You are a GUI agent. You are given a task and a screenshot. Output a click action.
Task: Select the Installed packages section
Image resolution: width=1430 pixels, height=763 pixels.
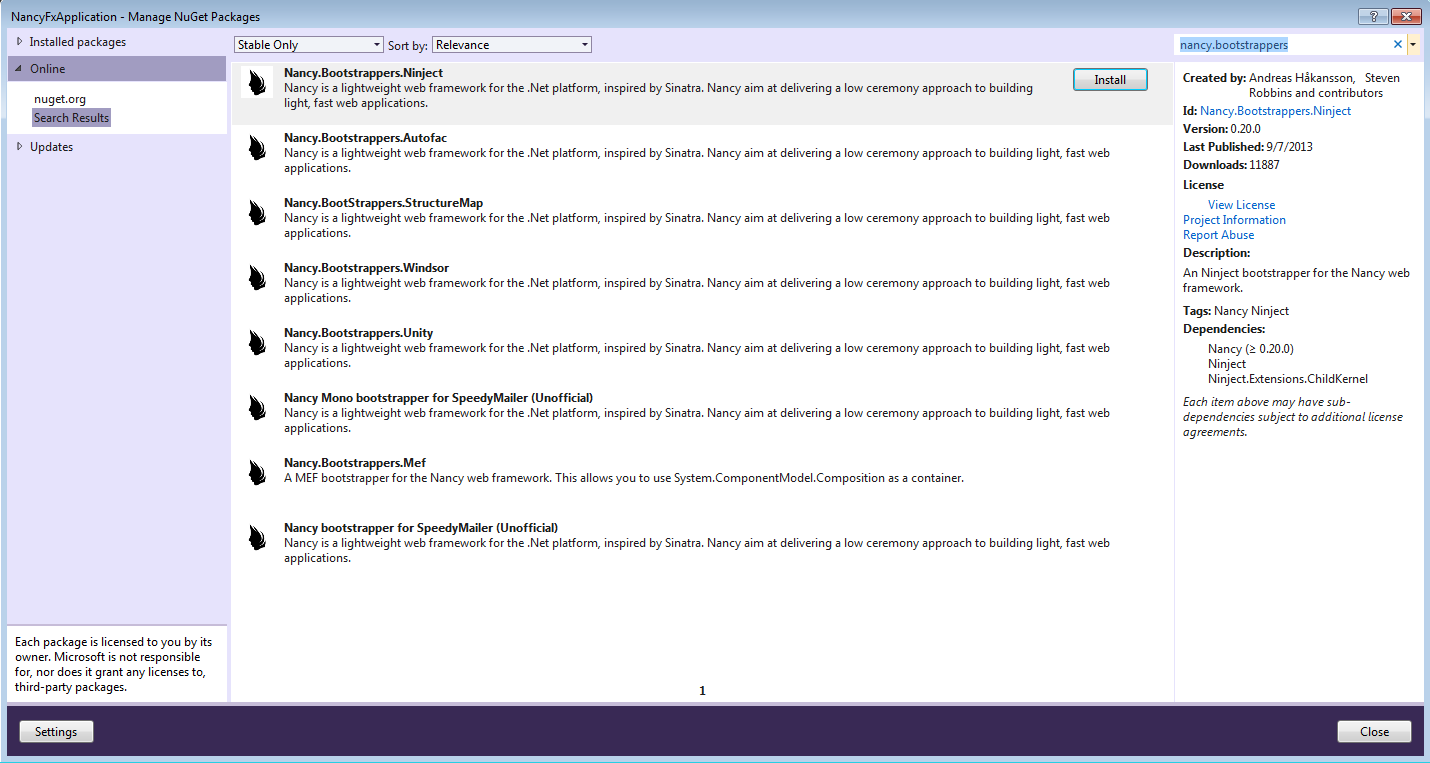(77, 42)
